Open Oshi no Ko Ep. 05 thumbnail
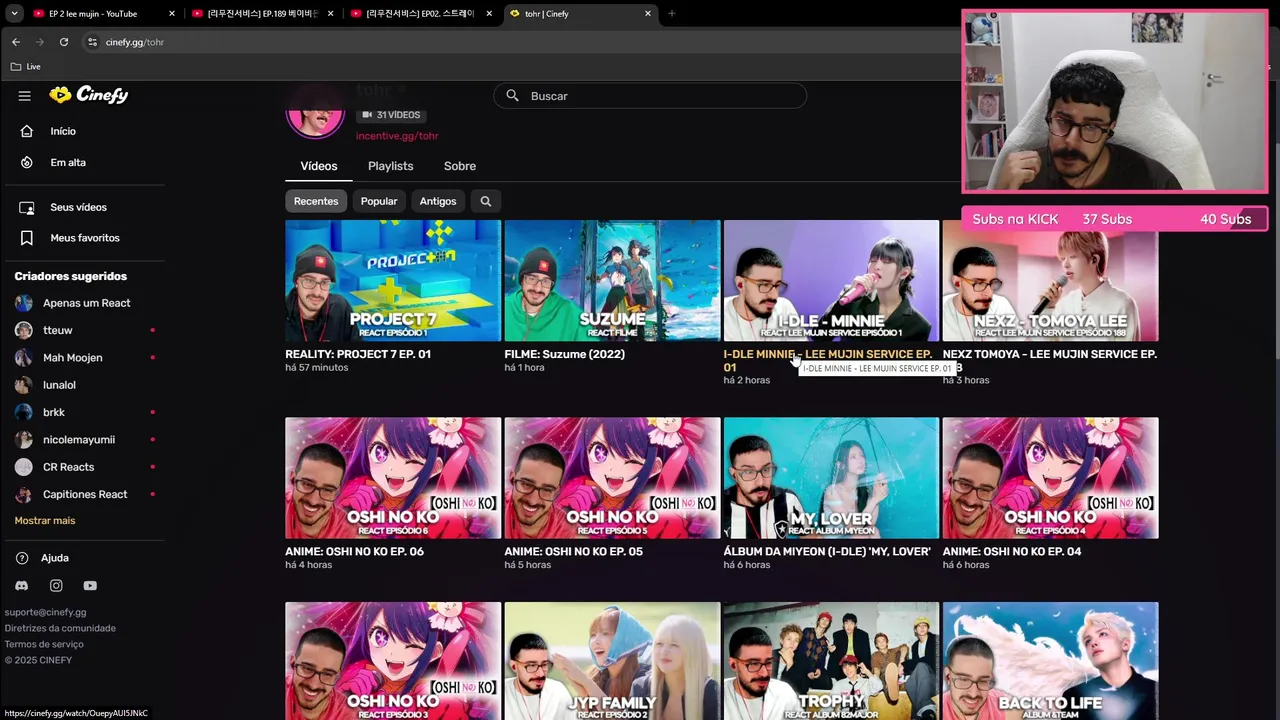Viewport: 1280px width, 720px height. pos(612,478)
